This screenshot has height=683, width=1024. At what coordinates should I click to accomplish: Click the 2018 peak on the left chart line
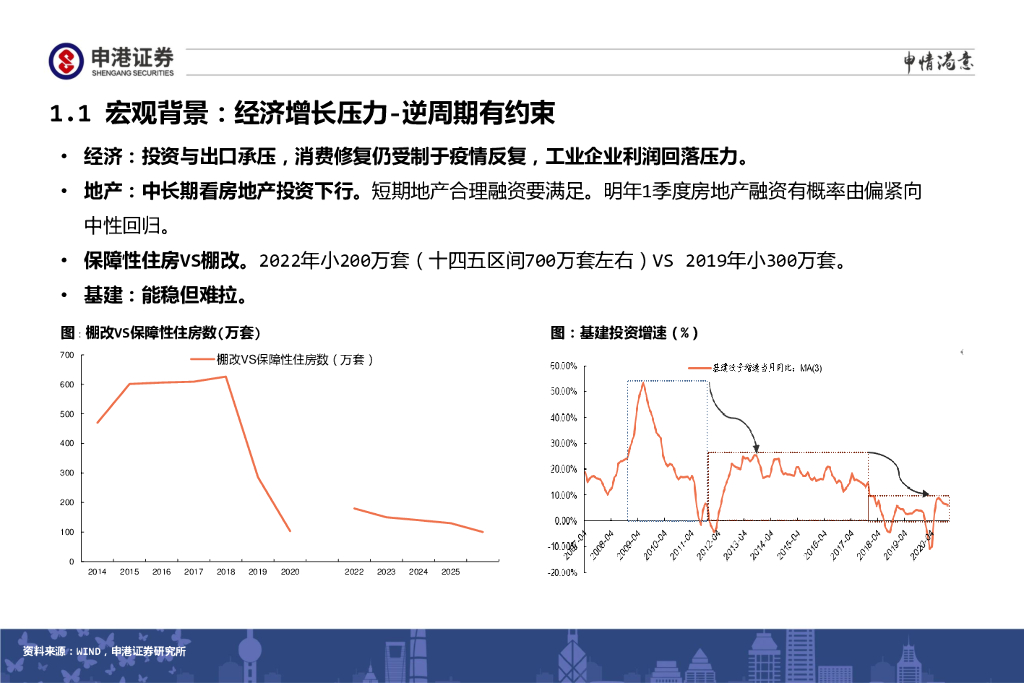[227, 376]
